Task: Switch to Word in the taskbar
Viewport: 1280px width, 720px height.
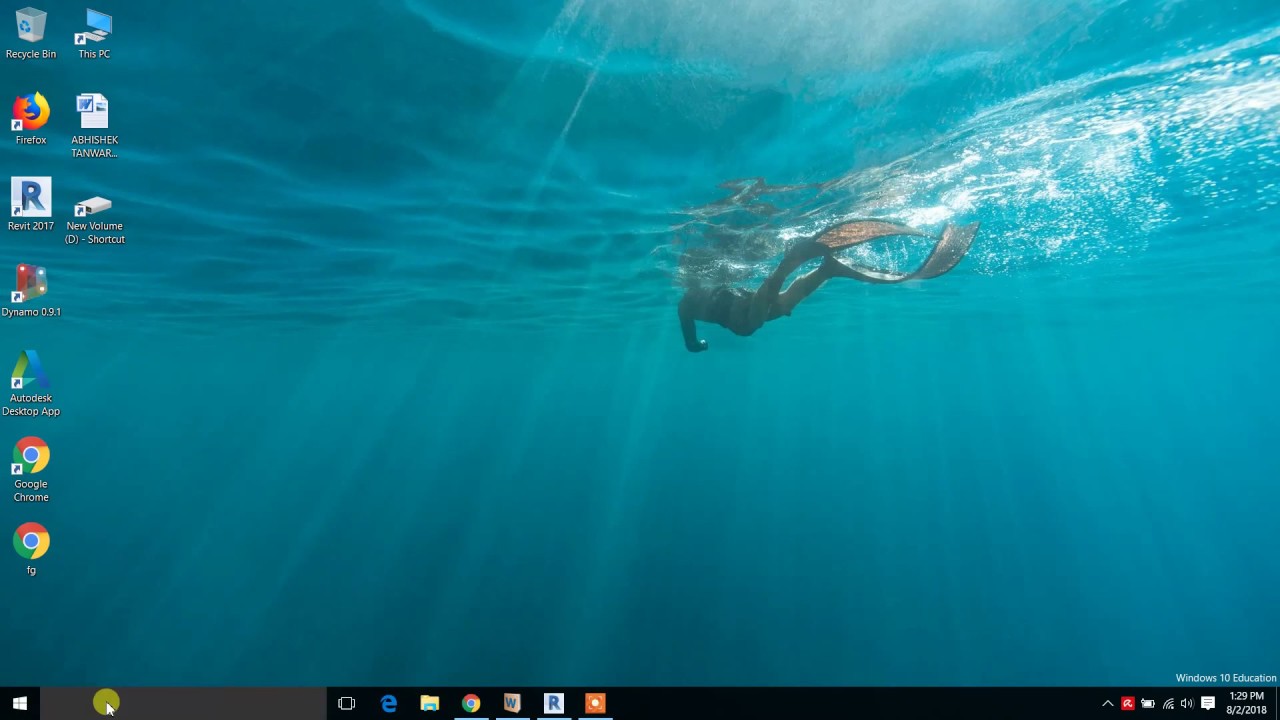Action: tap(511, 703)
